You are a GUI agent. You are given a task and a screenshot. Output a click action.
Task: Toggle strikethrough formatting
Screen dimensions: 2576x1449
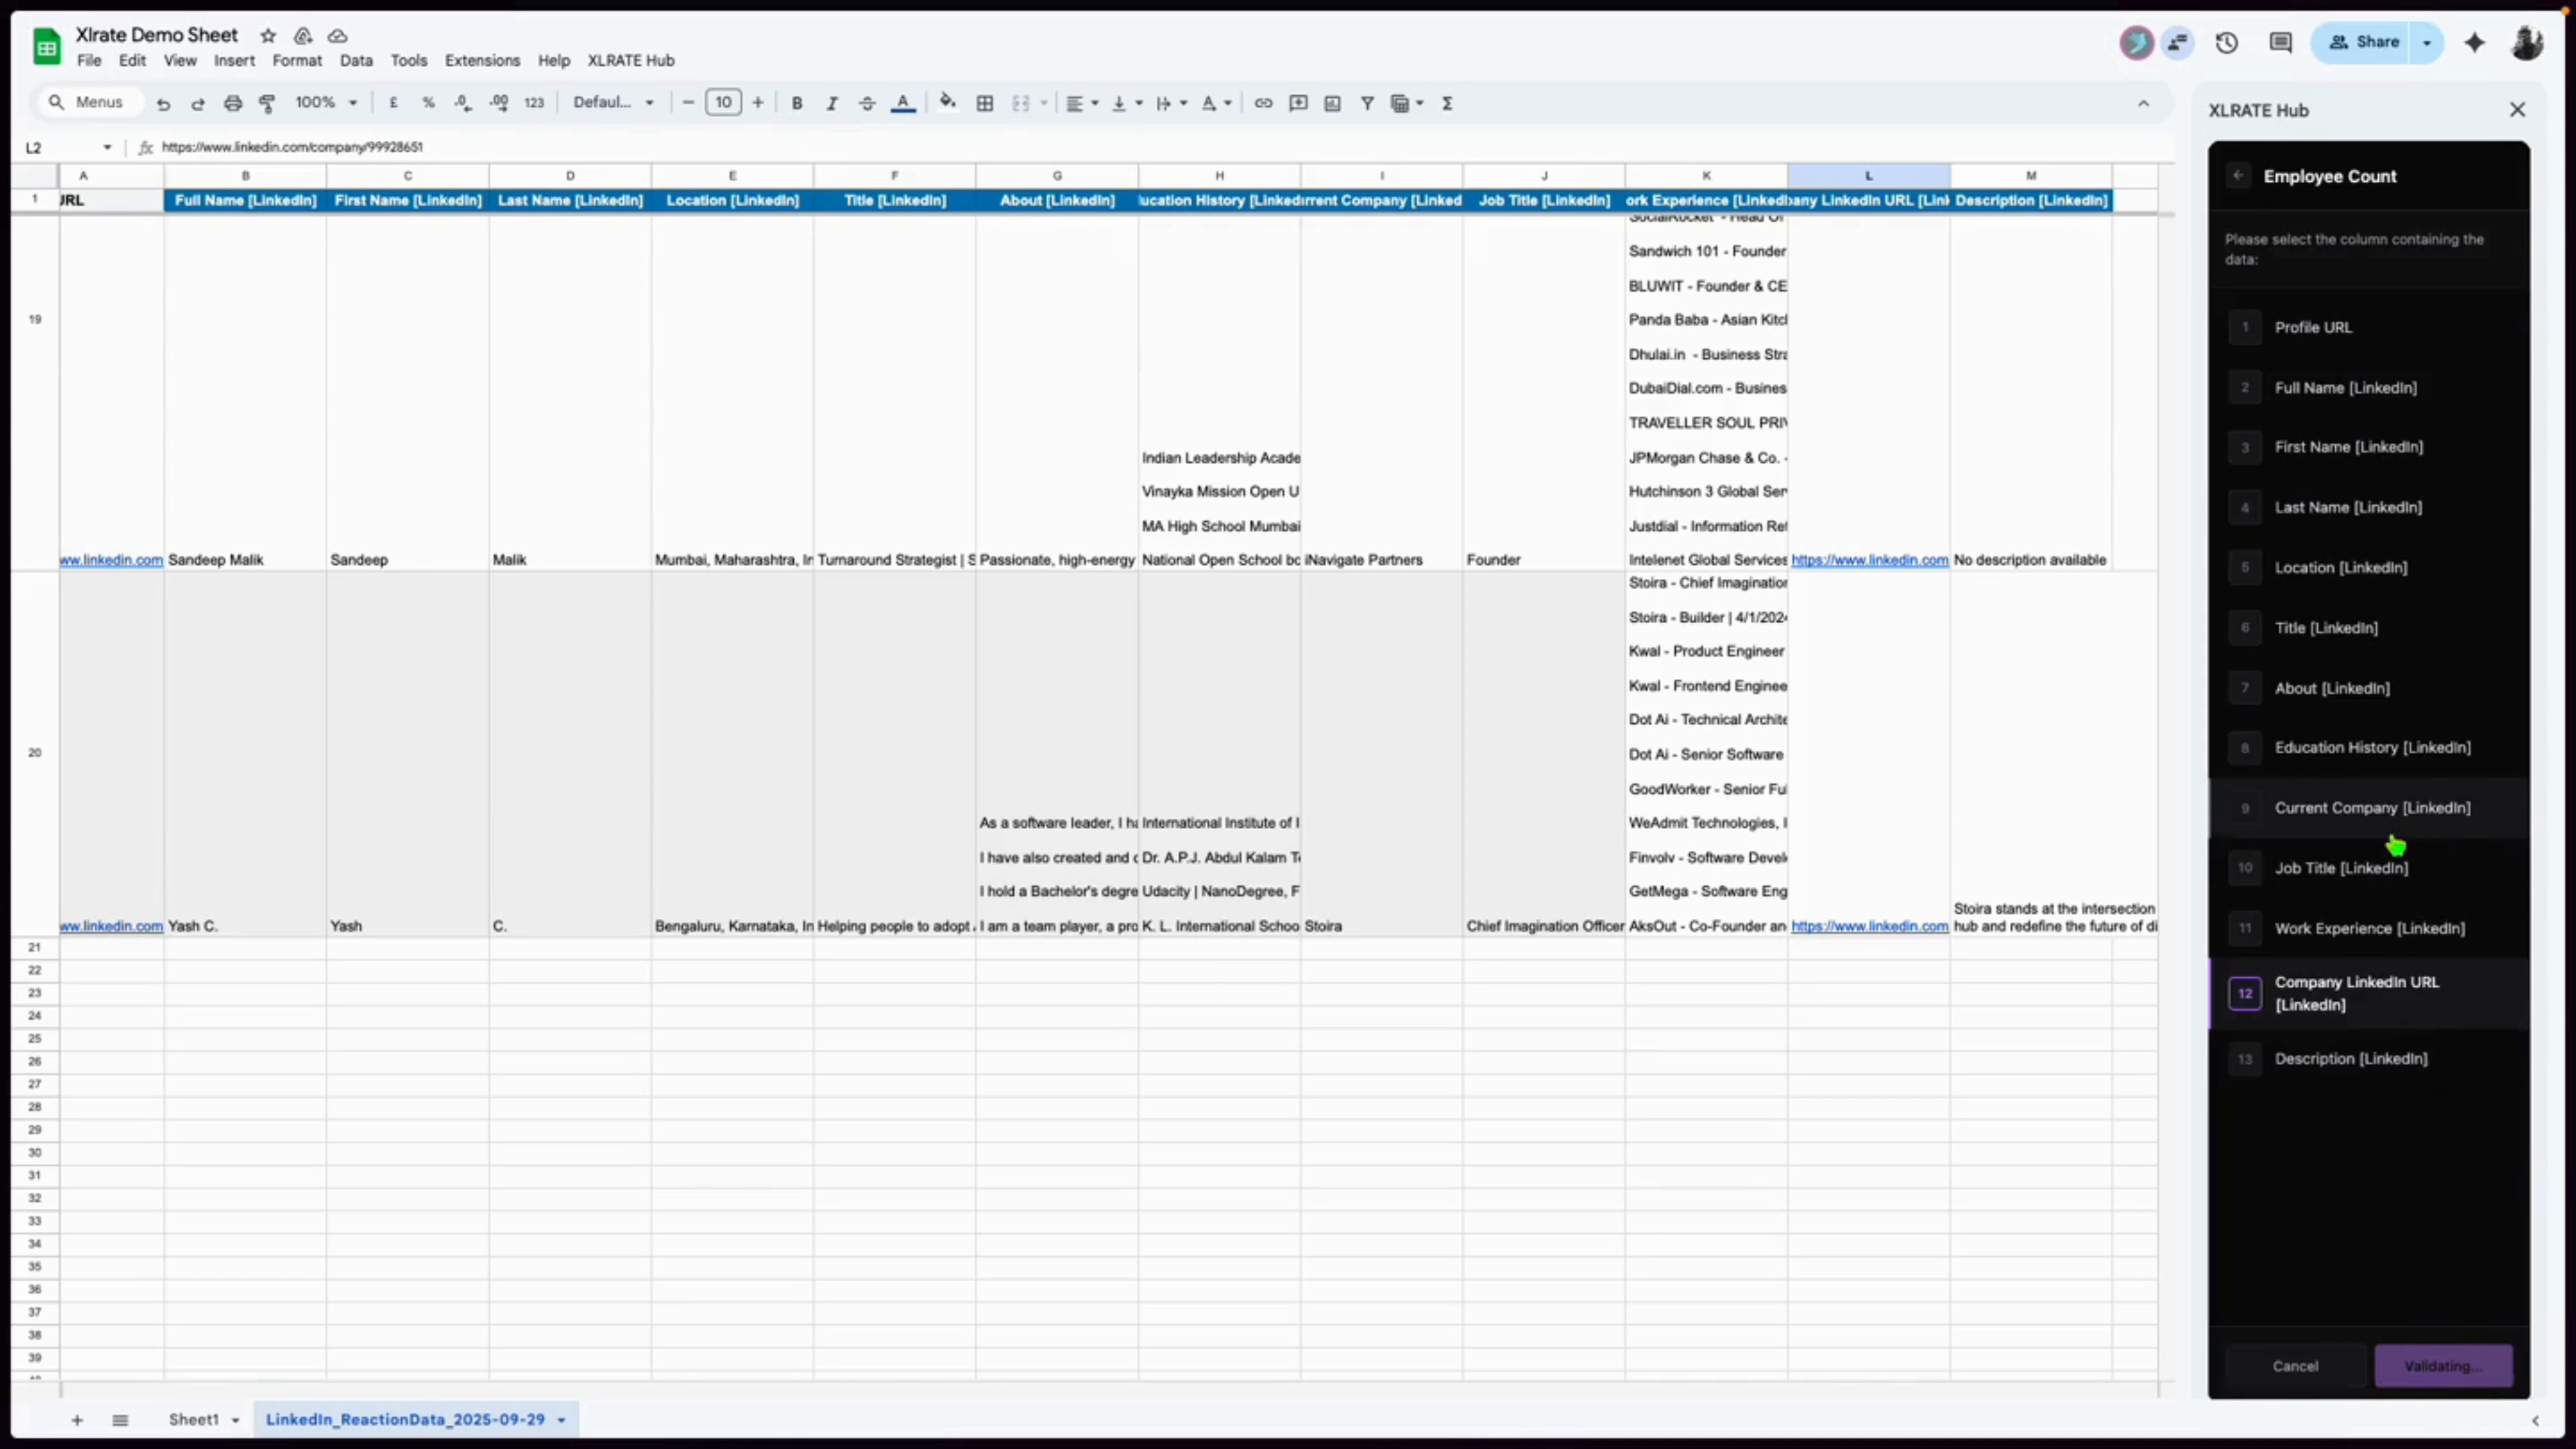pos(867,103)
